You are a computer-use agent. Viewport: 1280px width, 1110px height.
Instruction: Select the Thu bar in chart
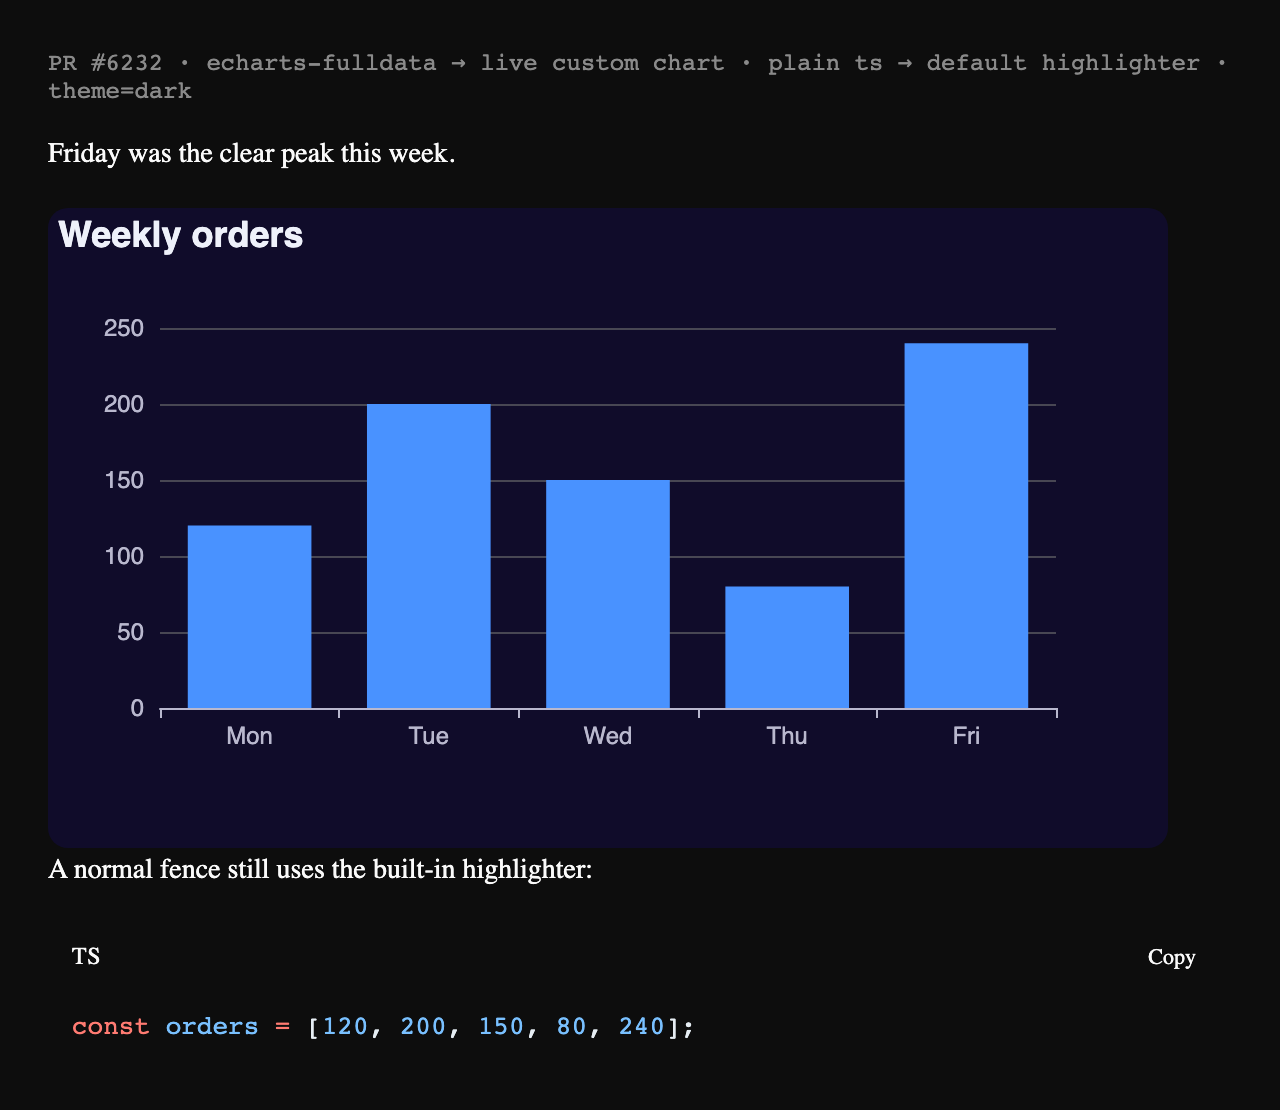tap(787, 647)
